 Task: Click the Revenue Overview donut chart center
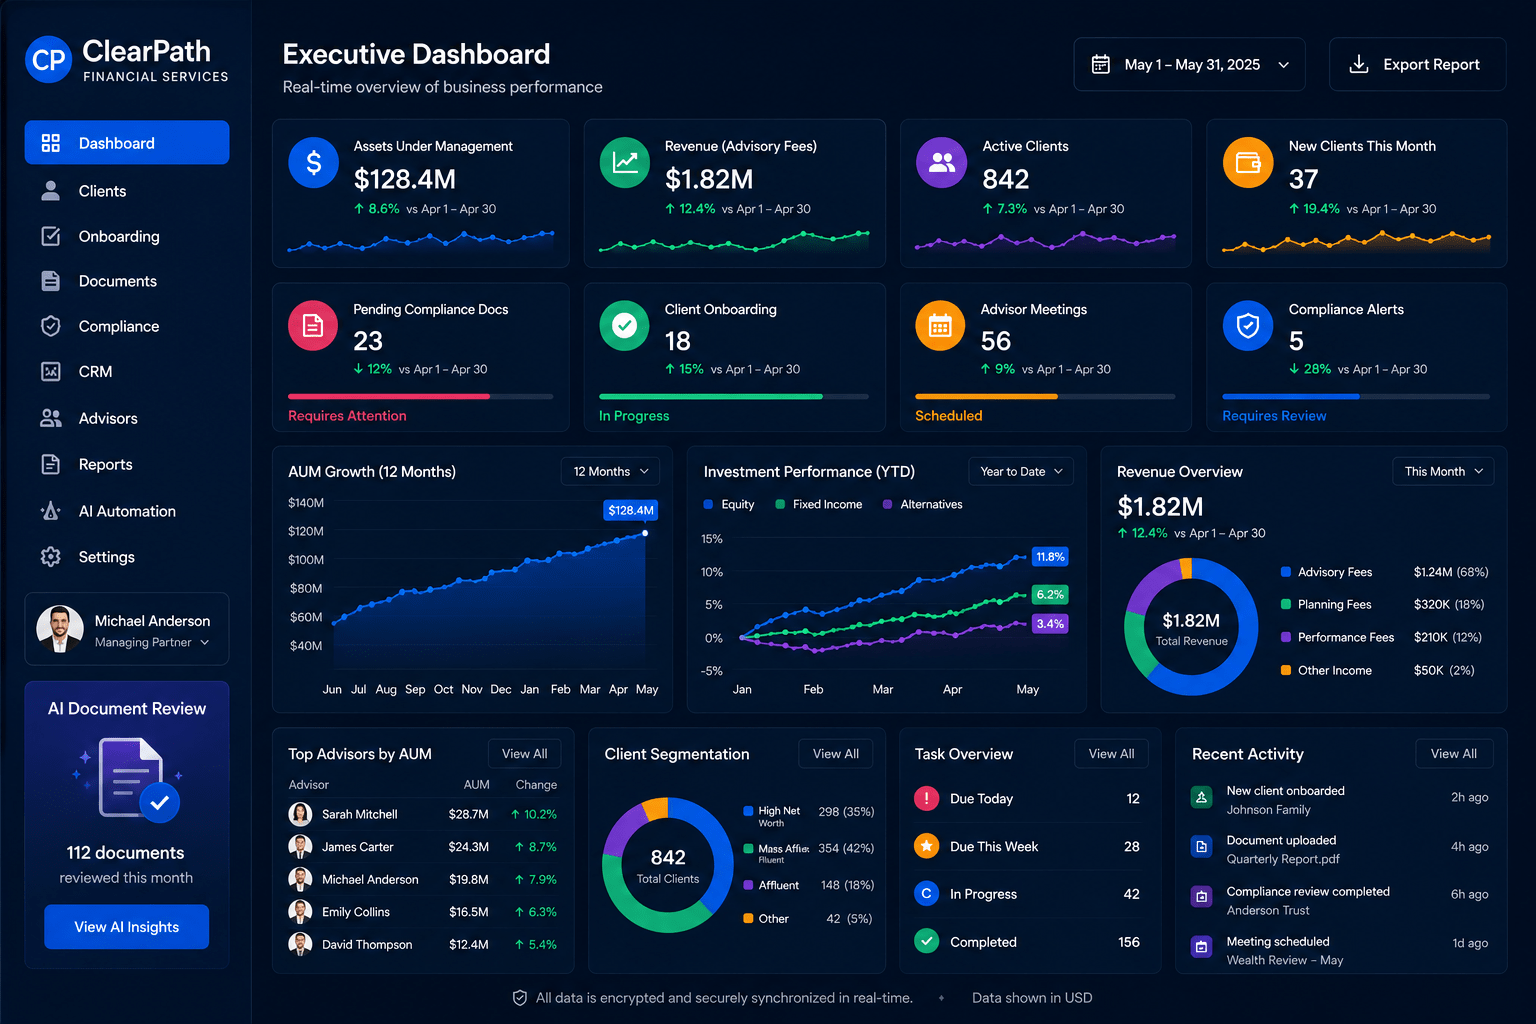1191,627
